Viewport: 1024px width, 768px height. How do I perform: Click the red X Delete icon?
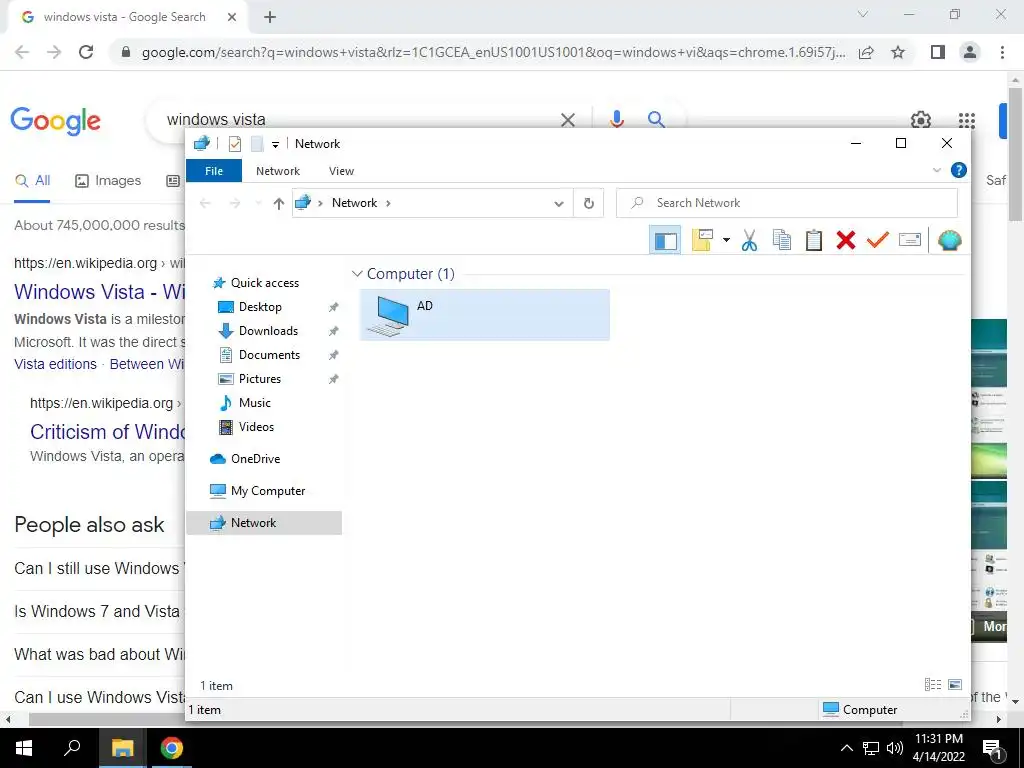tap(846, 240)
